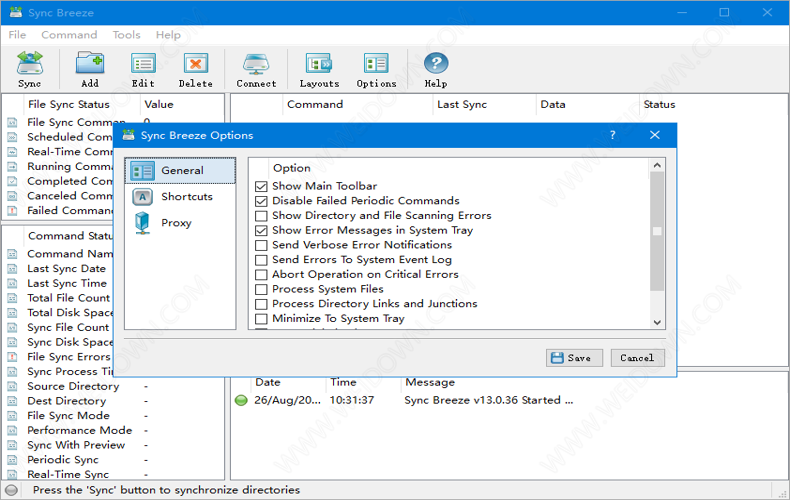
Task: Open the Layouts toolbar icon
Action: point(319,70)
